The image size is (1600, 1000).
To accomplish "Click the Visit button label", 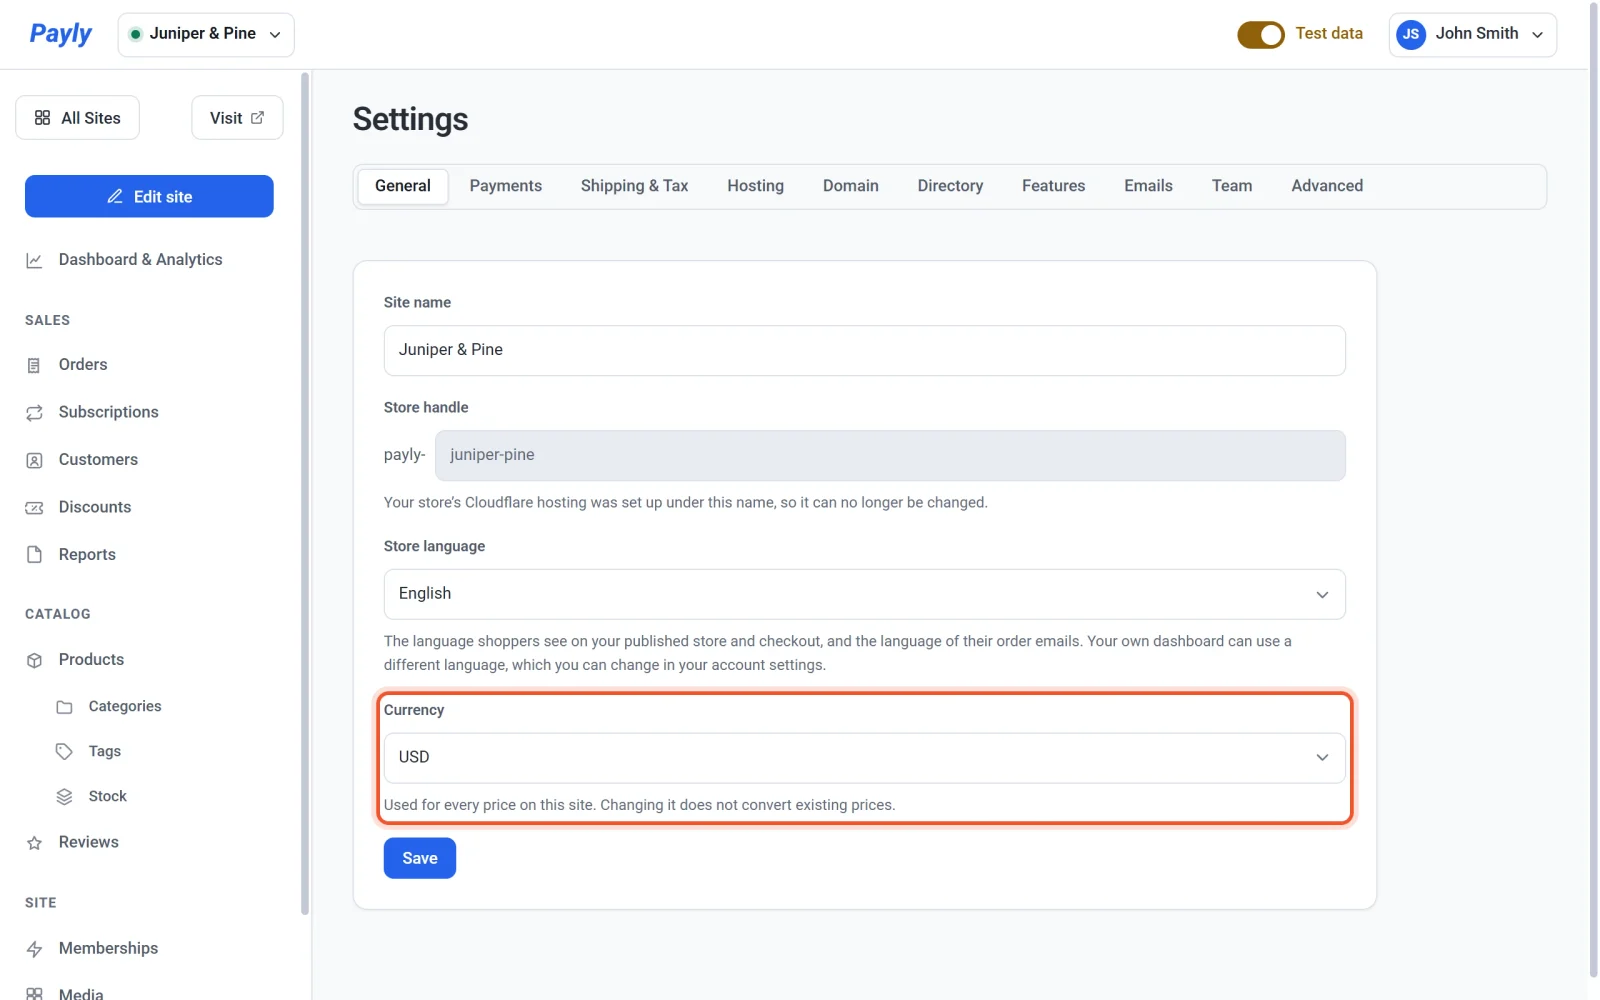I will pos(226,118).
